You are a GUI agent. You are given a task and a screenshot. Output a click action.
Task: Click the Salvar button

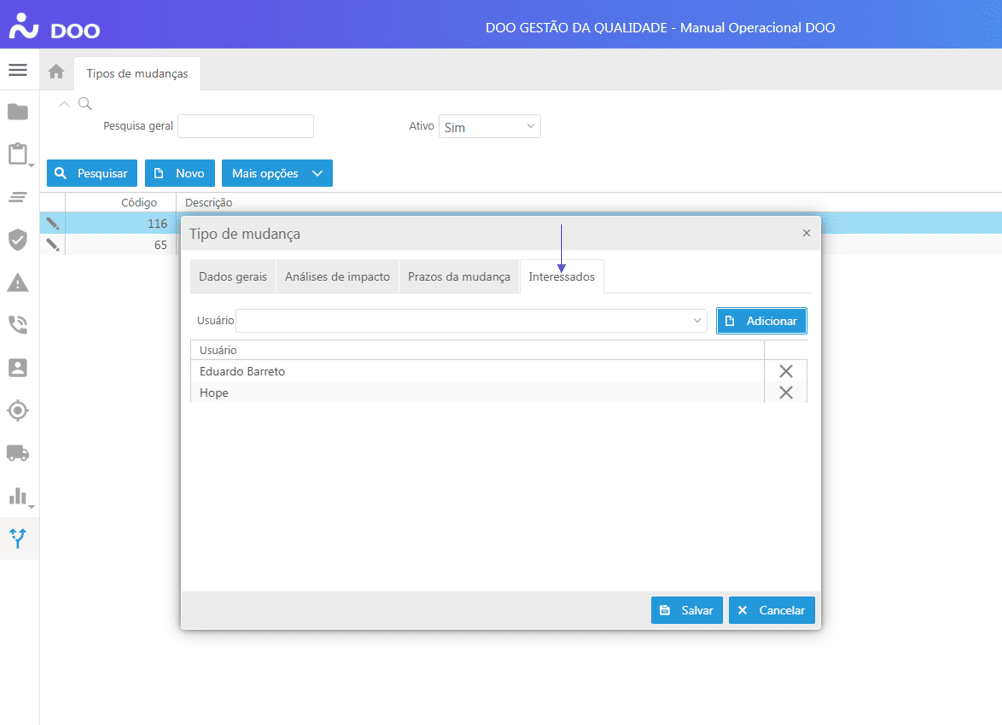point(686,610)
